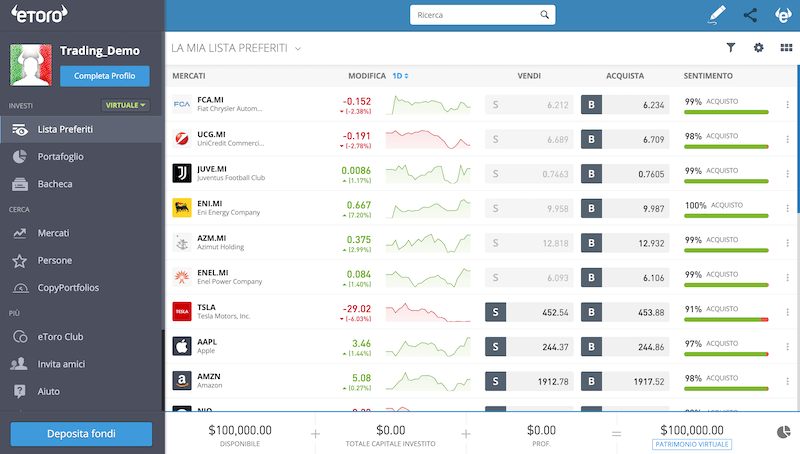
Task: Open the ENEL.MI price sparkline chart
Action: pos(428,278)
